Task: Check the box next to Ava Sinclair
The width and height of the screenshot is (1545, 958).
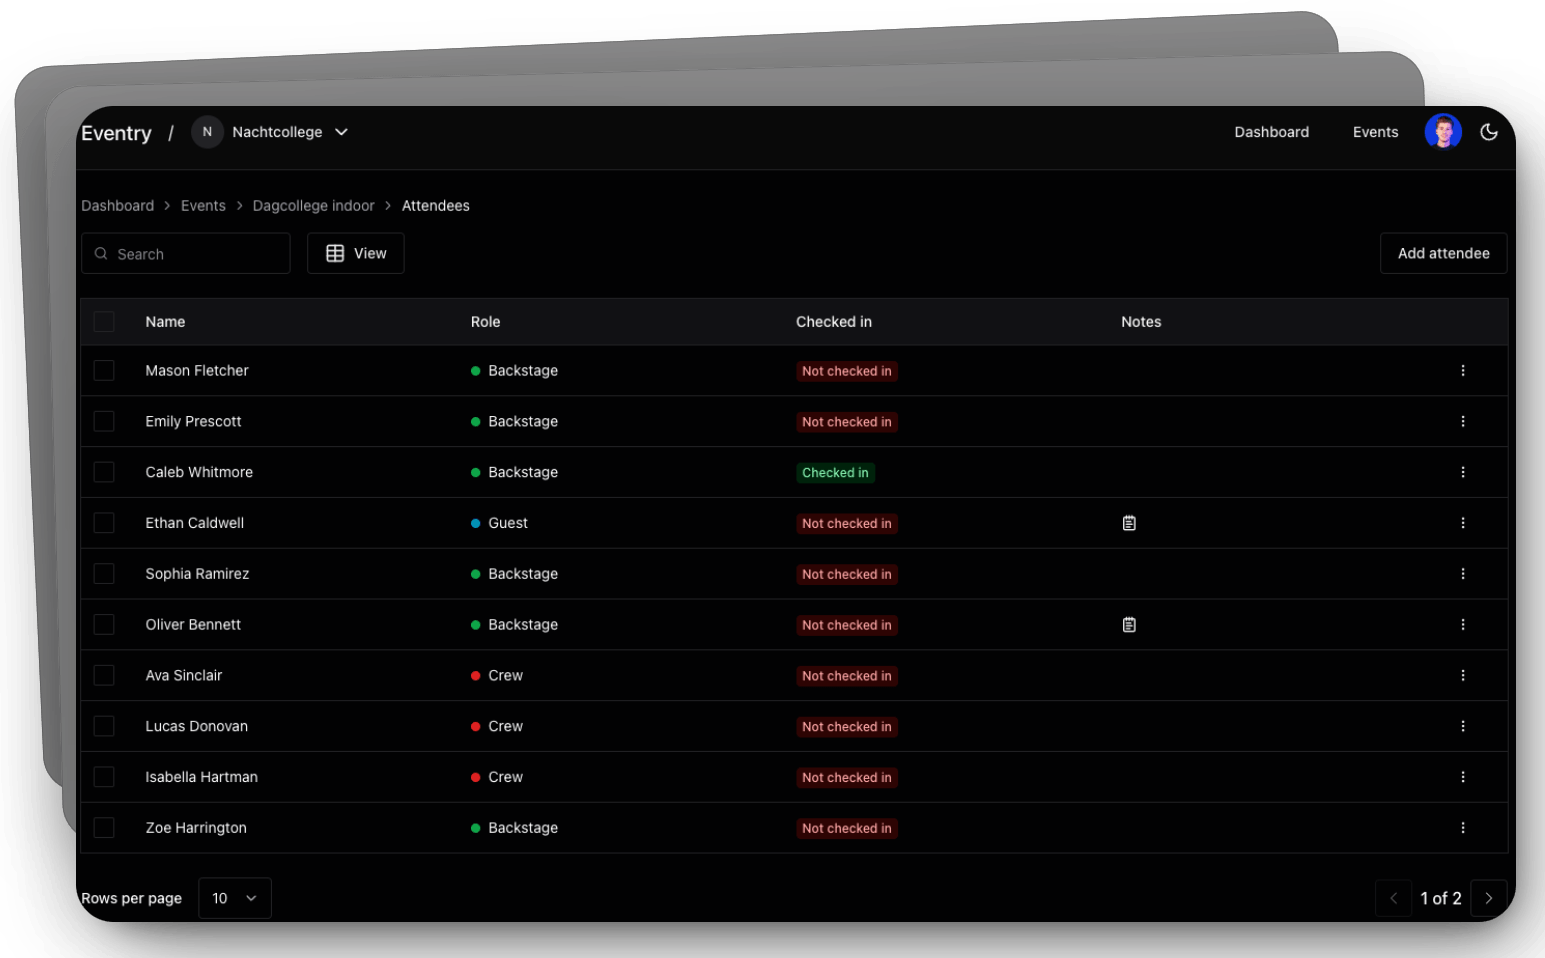Action: coord(104,675)
